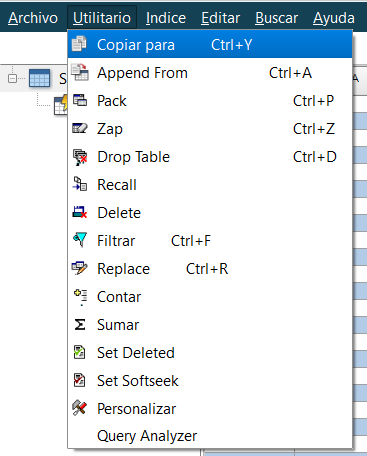Screen dimensions: 367x456
Task: Click the Filtrar funnel icon
Action: tap(80, 240)
